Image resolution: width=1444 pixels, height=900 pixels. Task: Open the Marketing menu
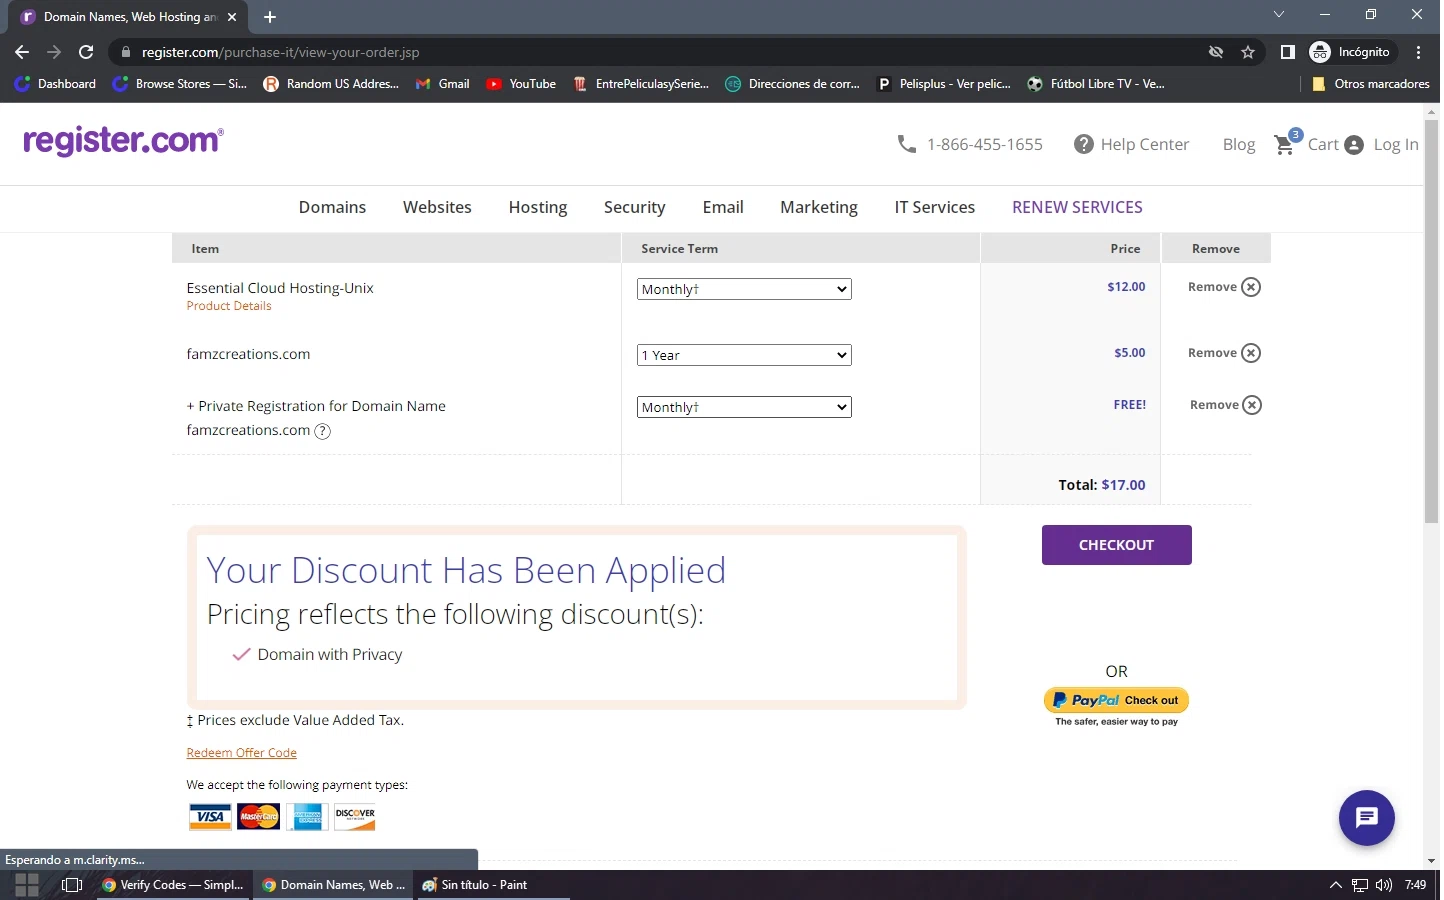point(821,207)
